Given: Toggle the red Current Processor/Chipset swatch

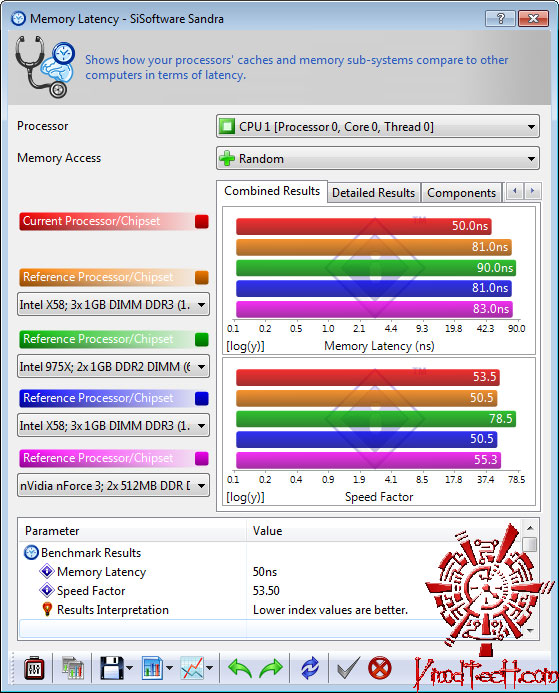Looking at the screenshot, I should click(x=202, y=221).
